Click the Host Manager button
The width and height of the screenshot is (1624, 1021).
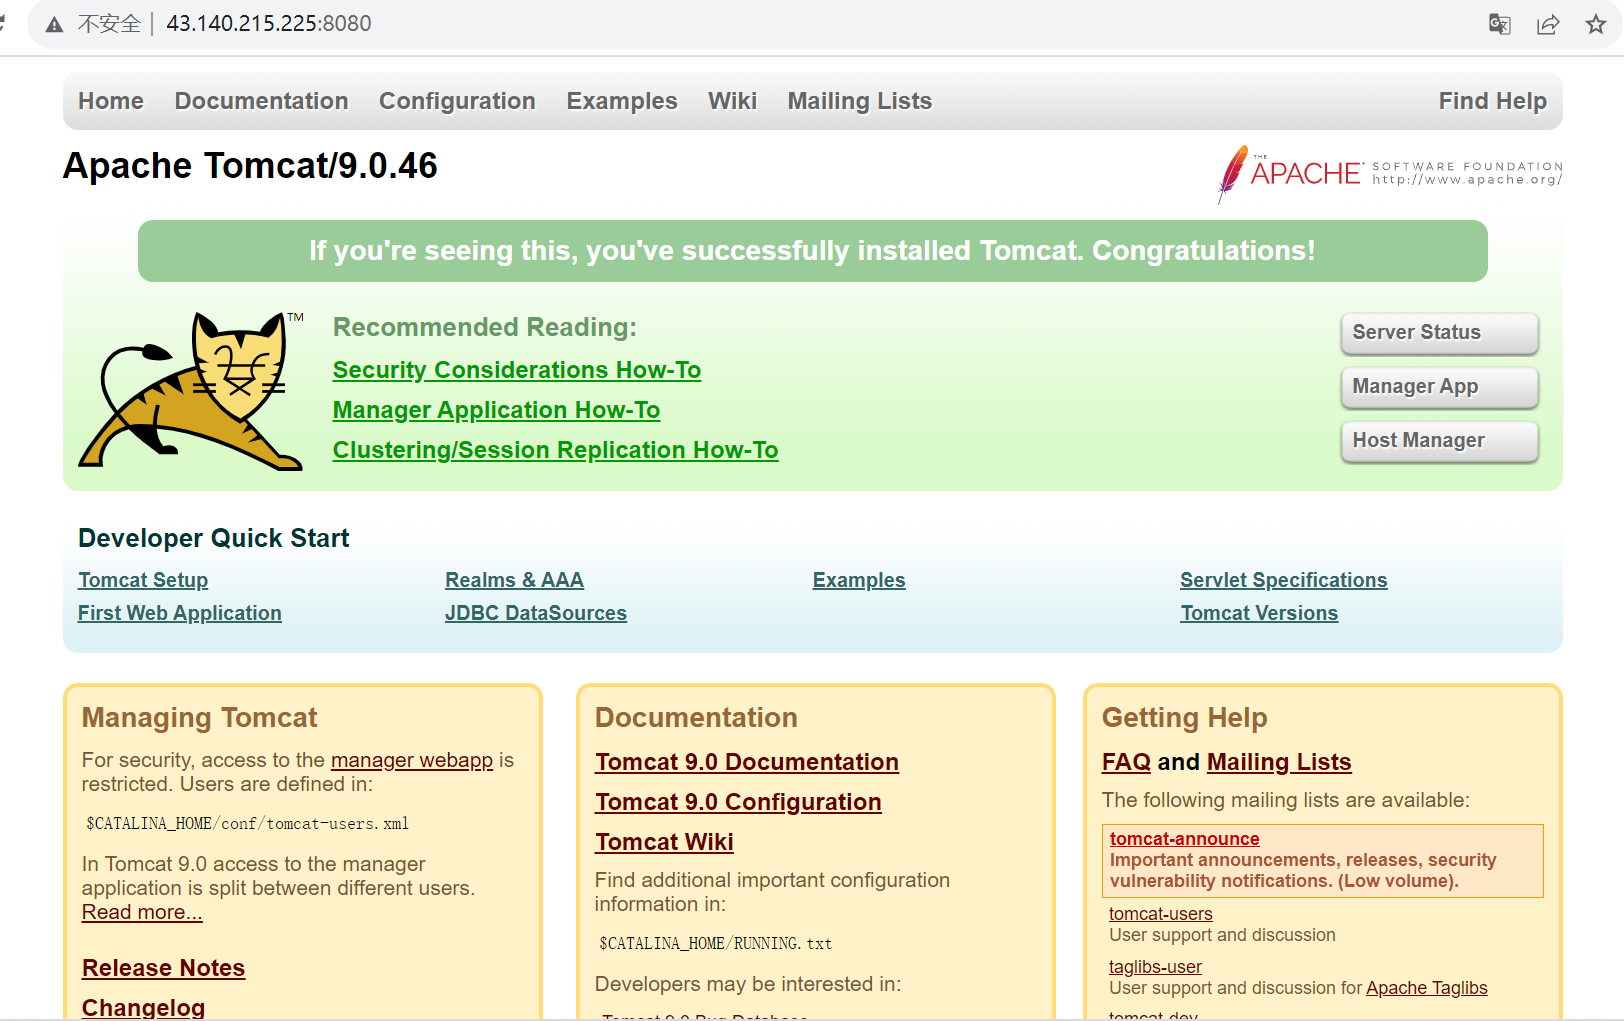tap(1439, 441)
